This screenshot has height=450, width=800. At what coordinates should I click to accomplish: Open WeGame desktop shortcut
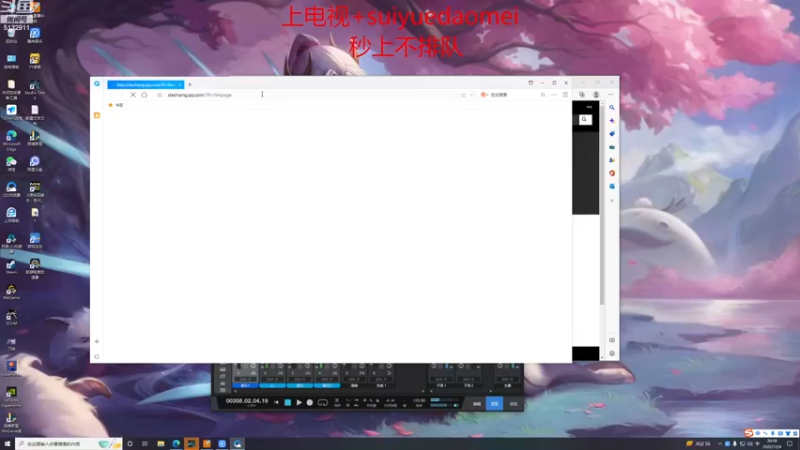(x=11, y=292)
